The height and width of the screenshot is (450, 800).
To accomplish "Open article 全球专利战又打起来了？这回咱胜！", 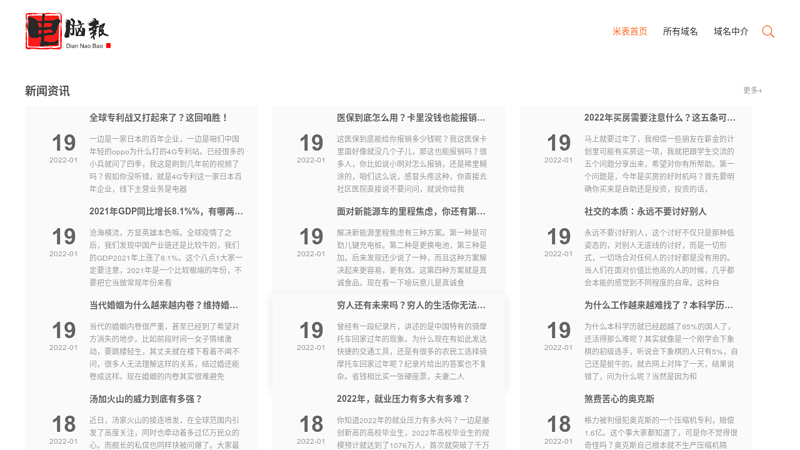I will pos(159,118).
